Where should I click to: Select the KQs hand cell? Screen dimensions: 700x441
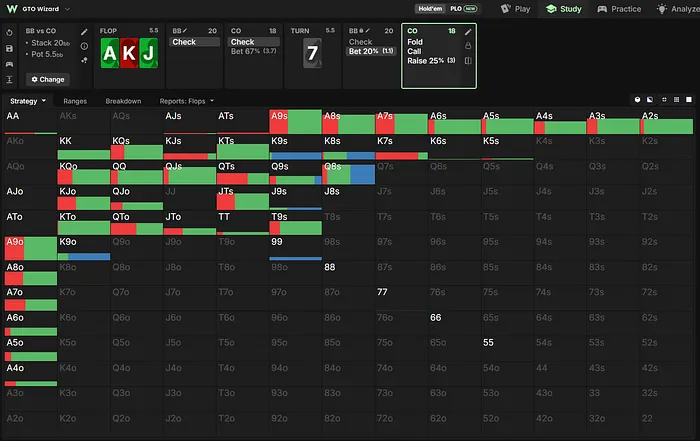(x=137, y=147)
